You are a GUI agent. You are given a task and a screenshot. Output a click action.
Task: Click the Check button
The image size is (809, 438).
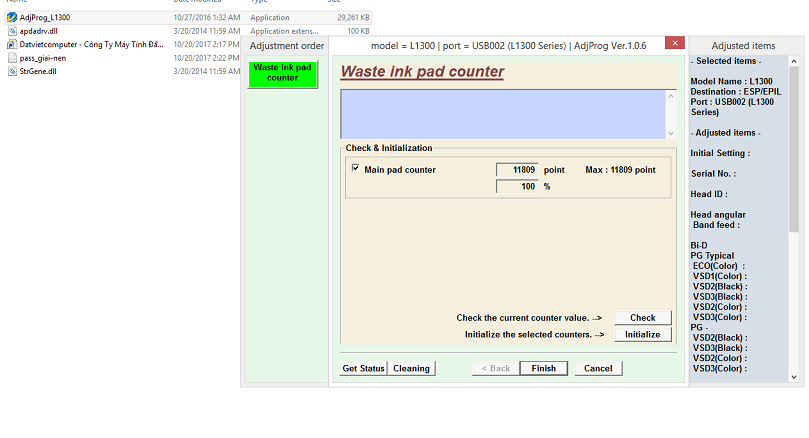(x=642, y=318)
